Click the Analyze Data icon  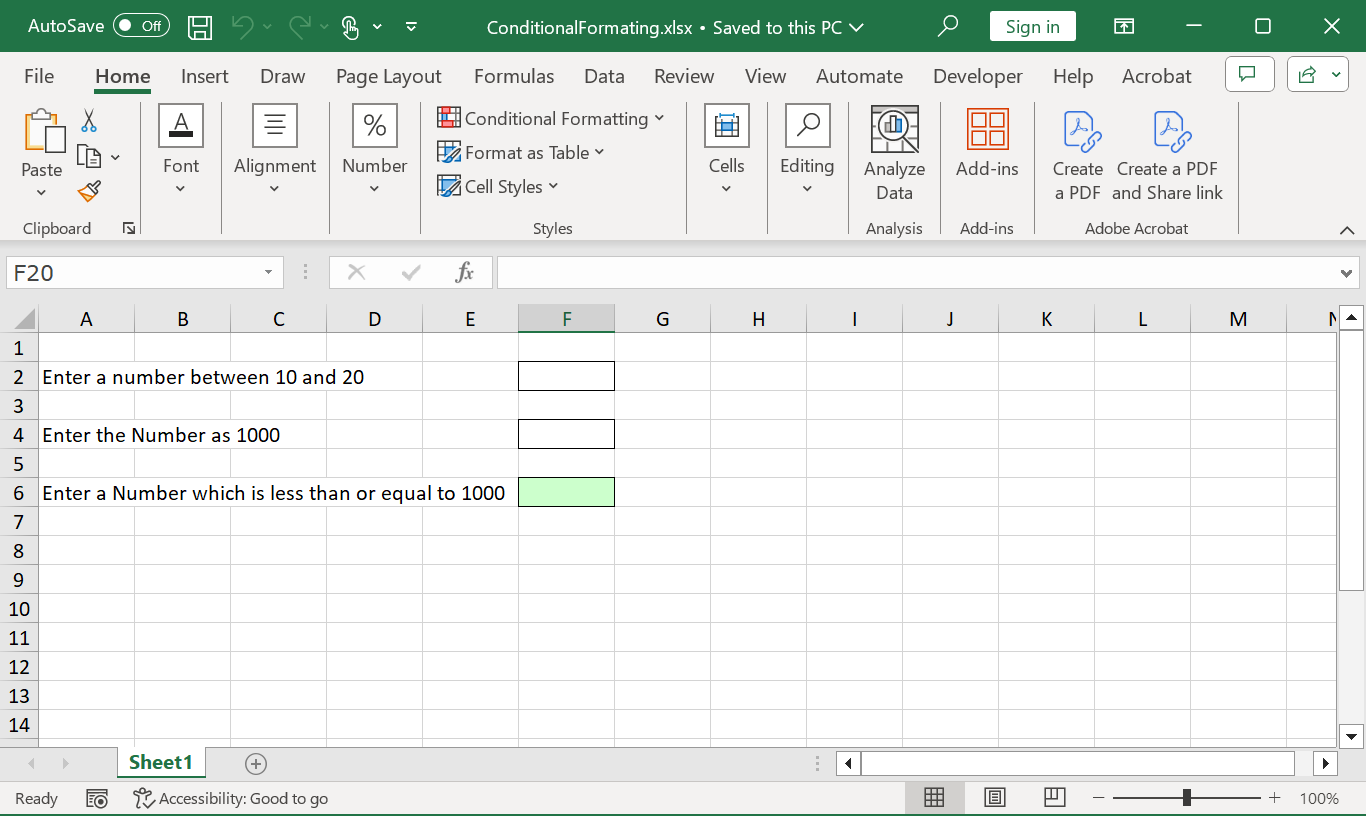coord(894,130)
